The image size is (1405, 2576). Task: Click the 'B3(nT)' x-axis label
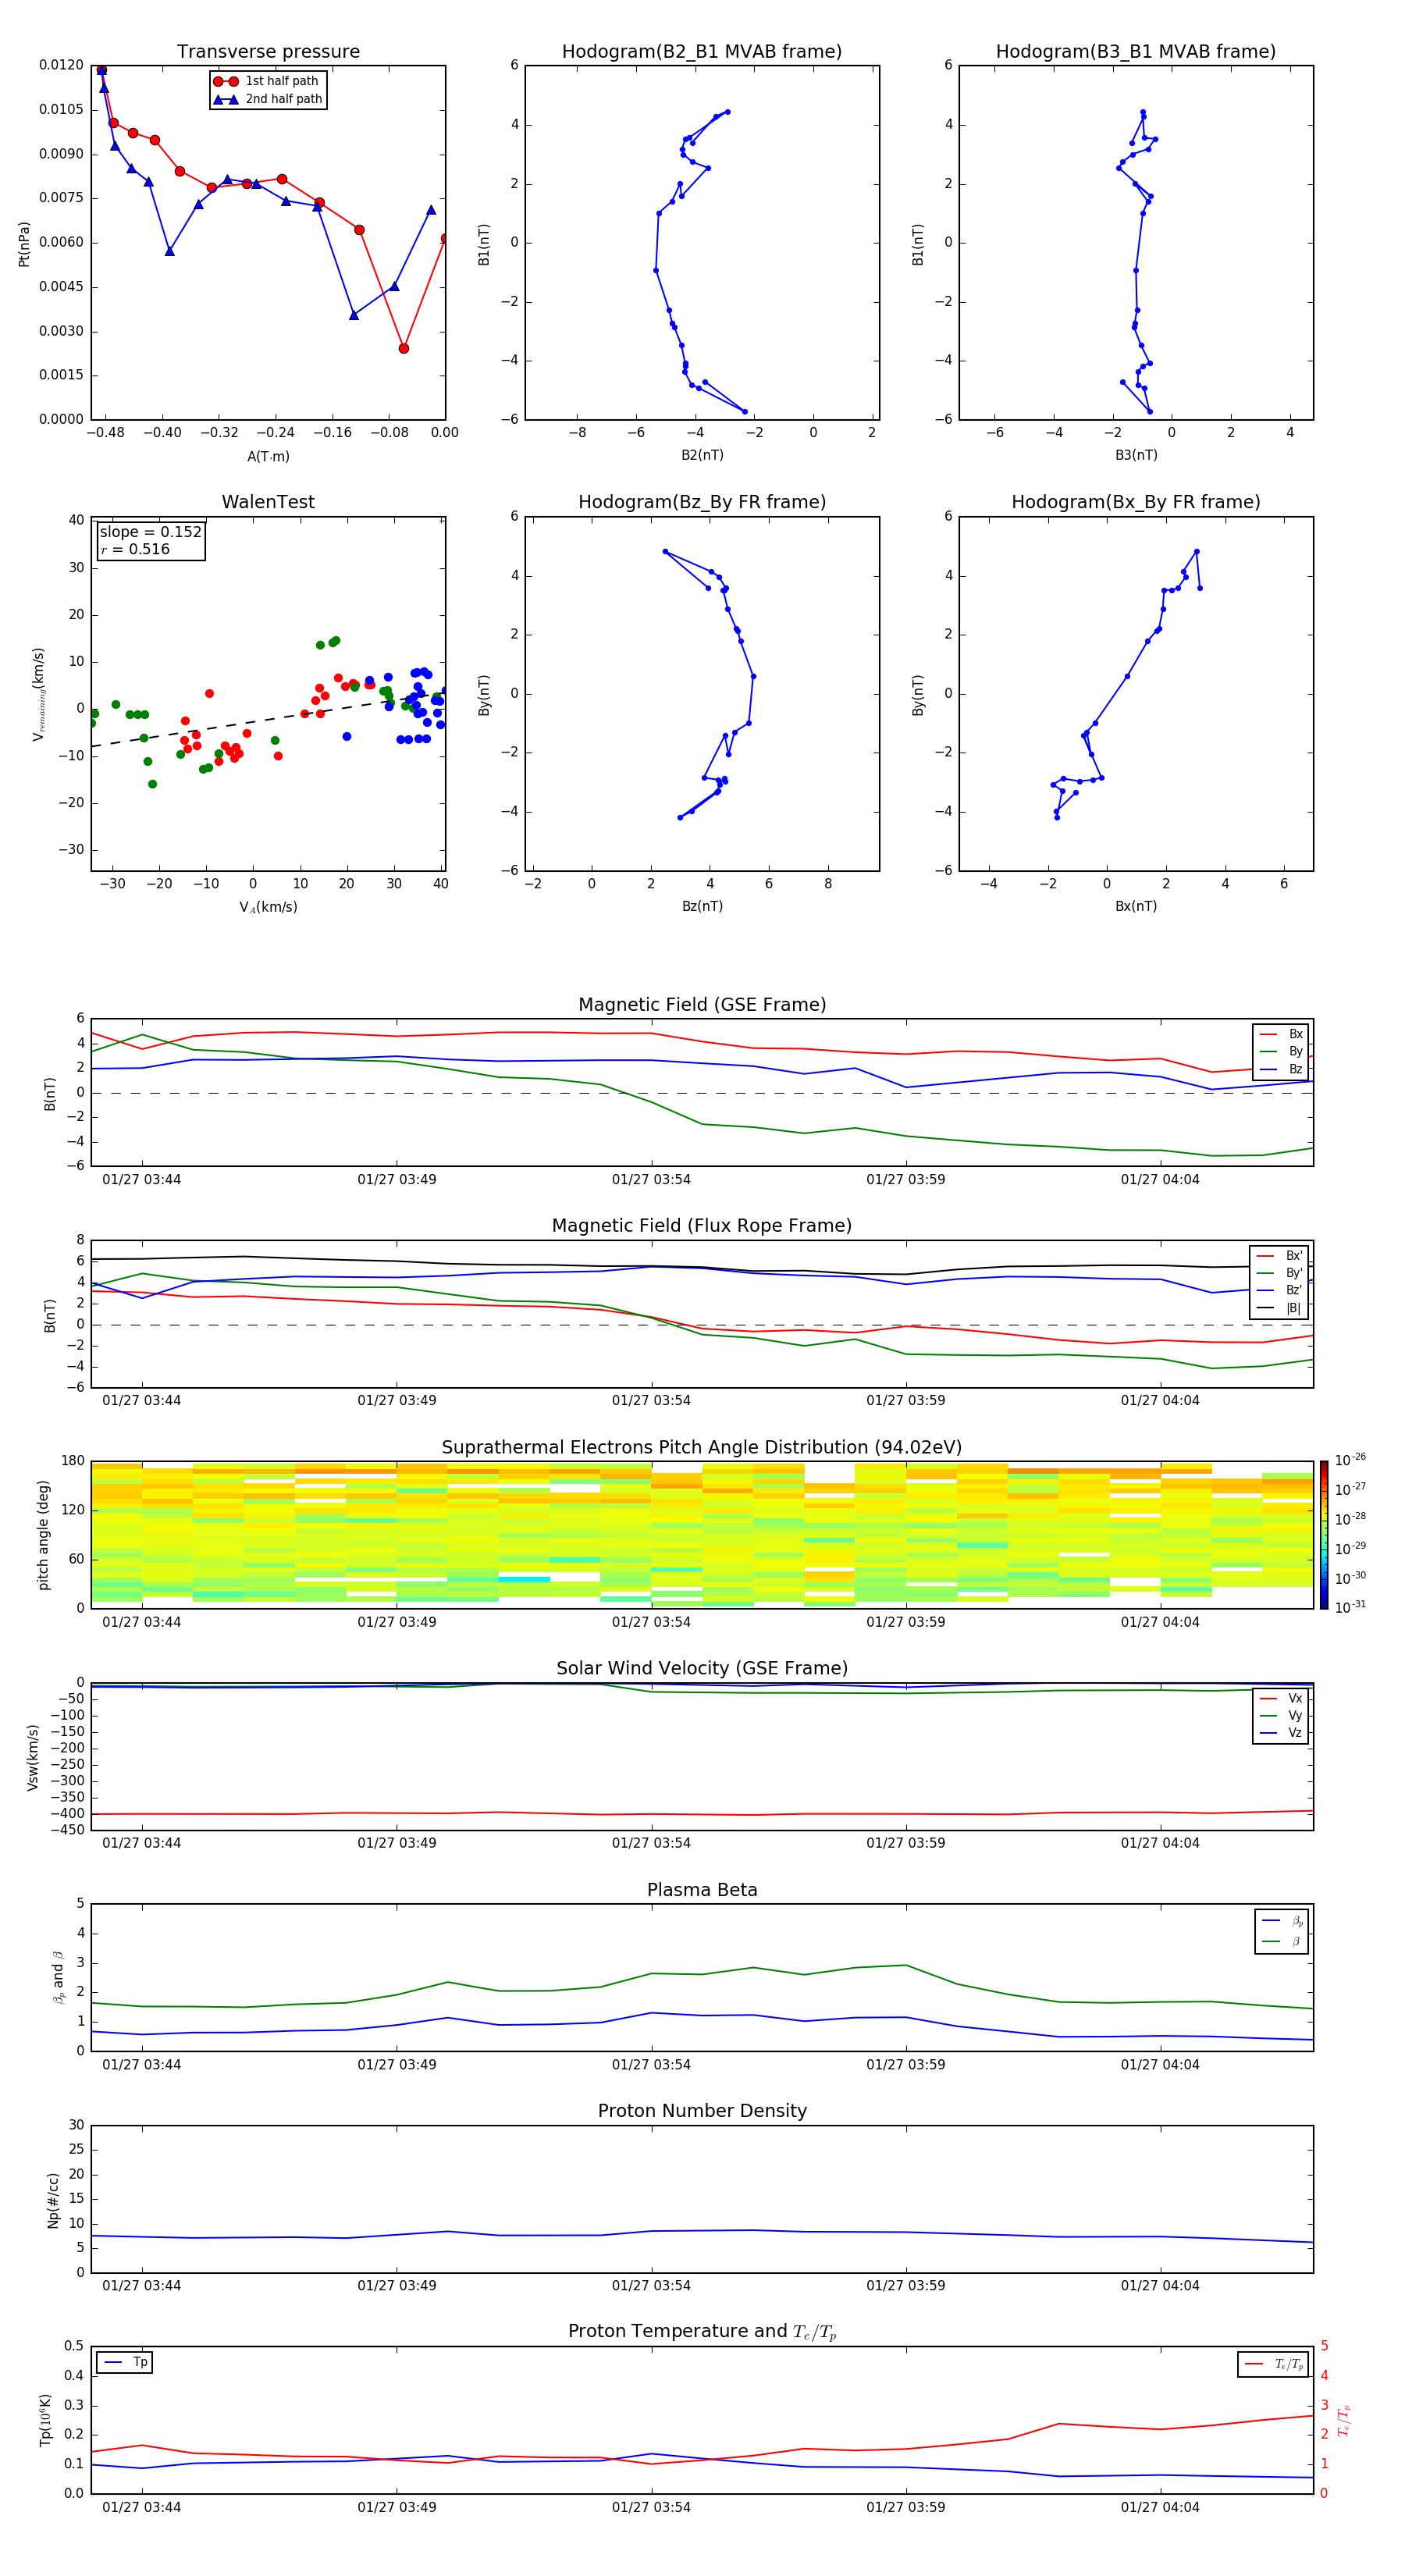(x=1136, y=455)
